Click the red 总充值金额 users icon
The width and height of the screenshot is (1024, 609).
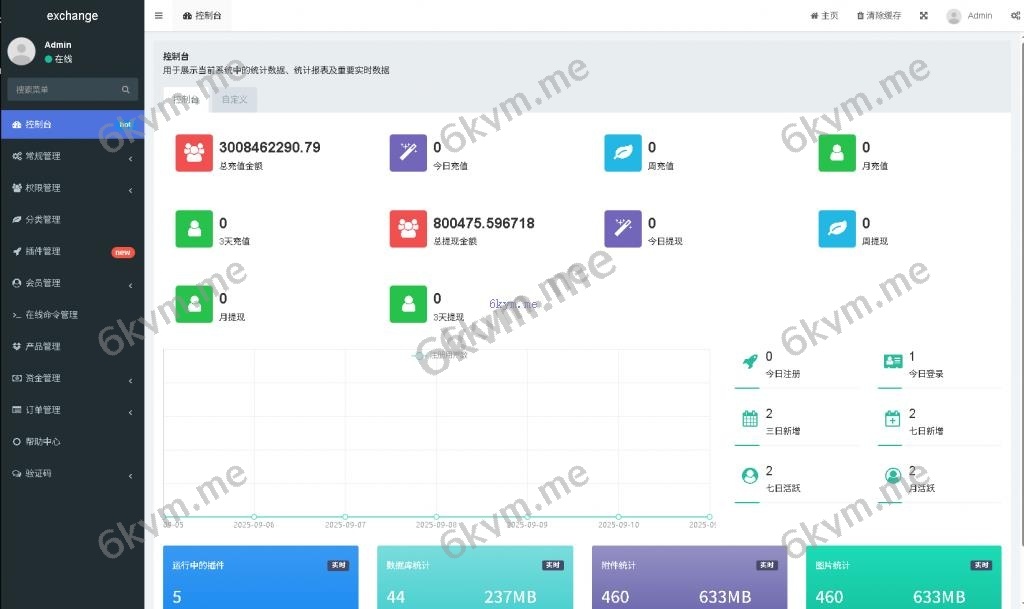[x=194, y=153]
